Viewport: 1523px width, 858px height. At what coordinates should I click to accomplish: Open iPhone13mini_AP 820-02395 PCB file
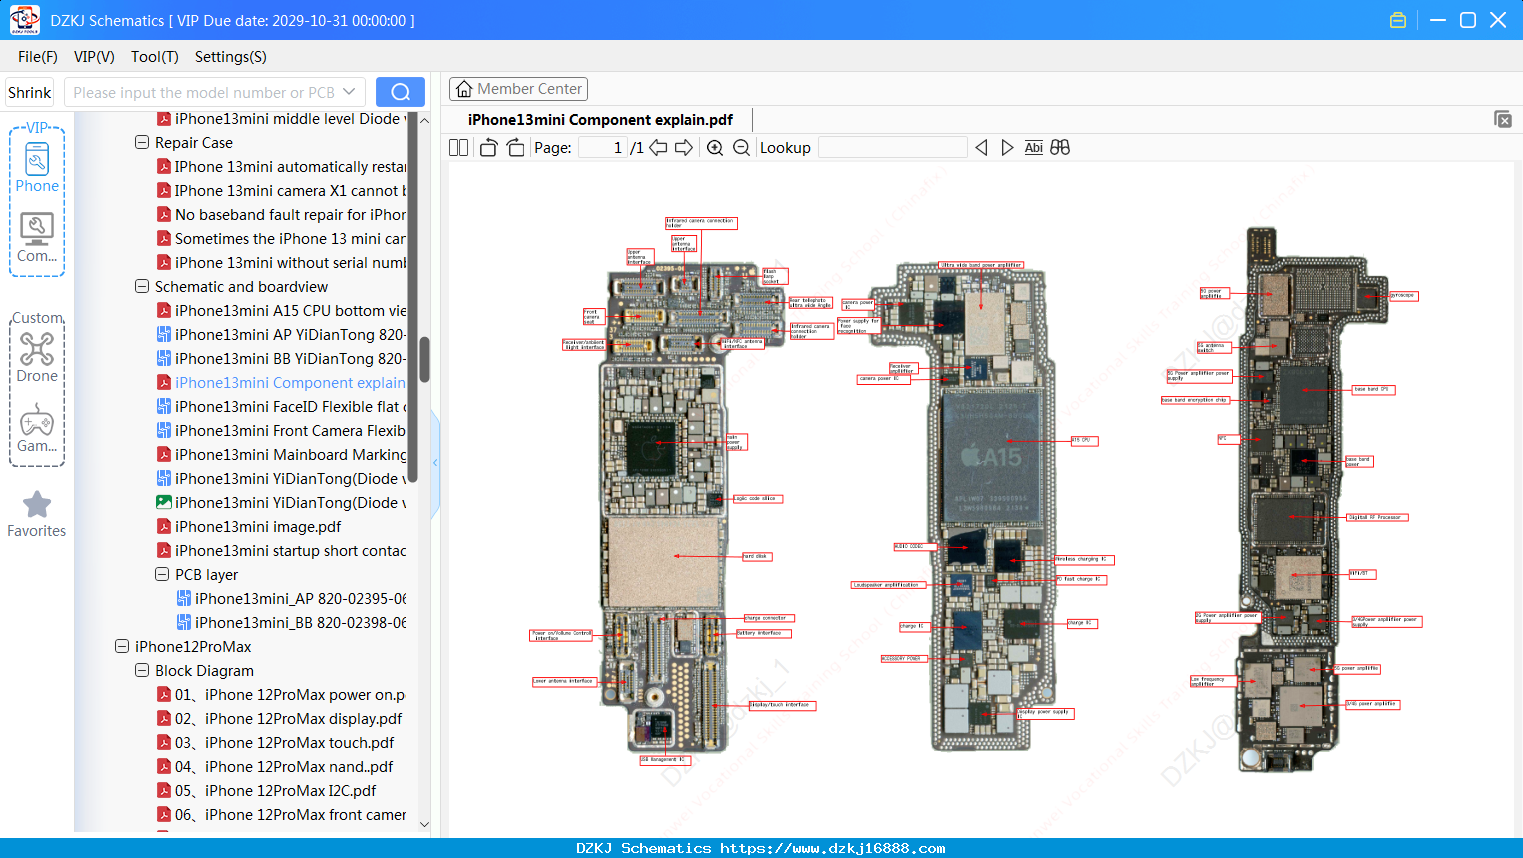(x=291, y=599)
